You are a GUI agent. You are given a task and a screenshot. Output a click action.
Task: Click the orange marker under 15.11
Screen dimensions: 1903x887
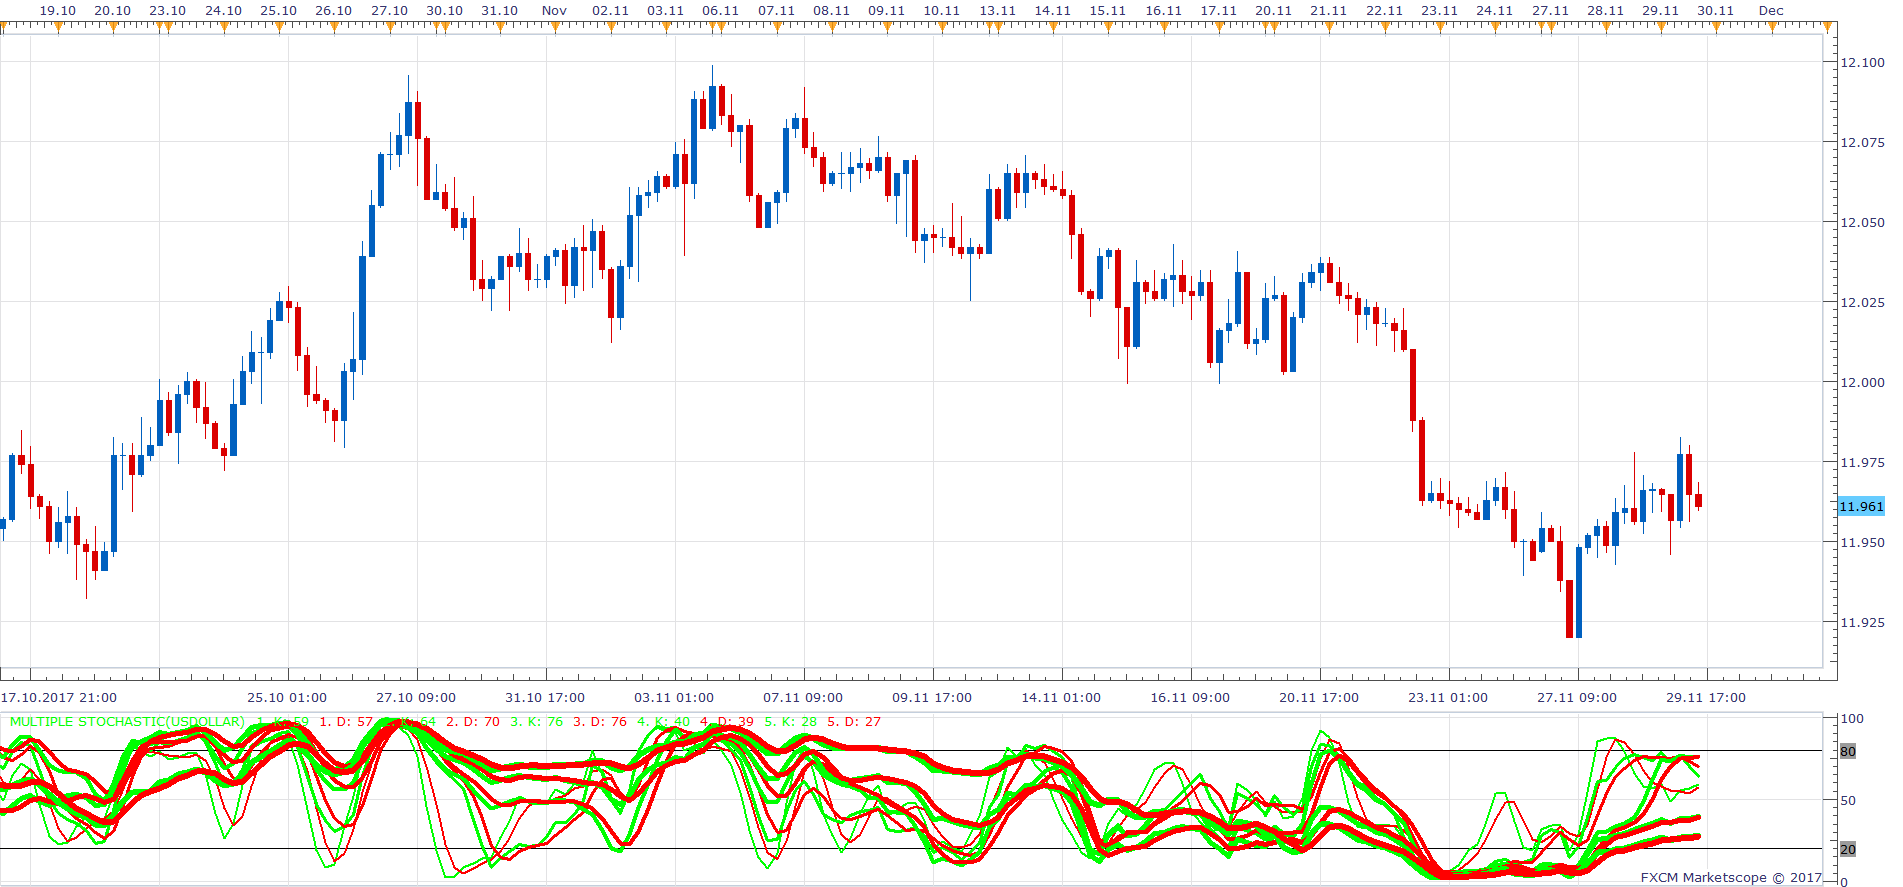click(1108, 27)
